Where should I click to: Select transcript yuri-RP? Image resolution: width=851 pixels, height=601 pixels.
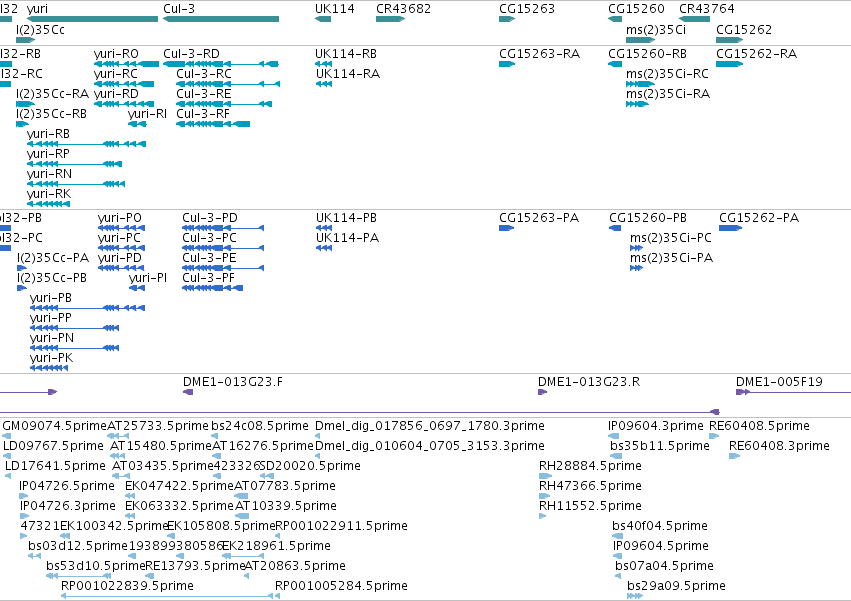tap(74, 164)
